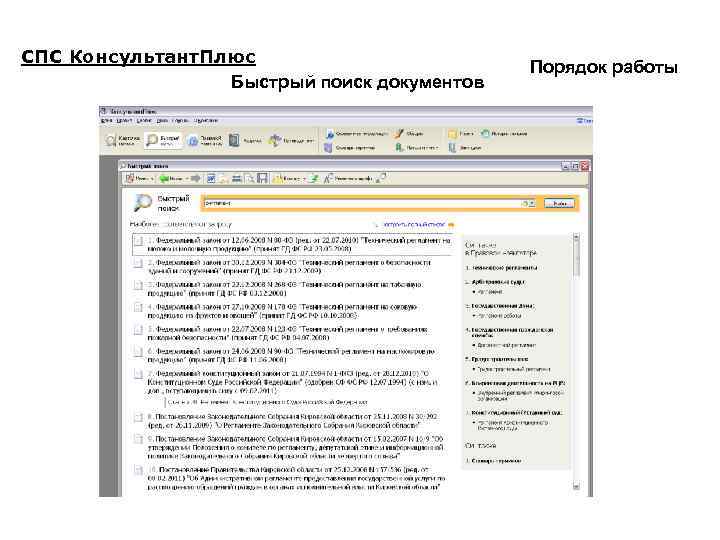Select the Быстрый поиск toolbar button

tap(163, 140)
